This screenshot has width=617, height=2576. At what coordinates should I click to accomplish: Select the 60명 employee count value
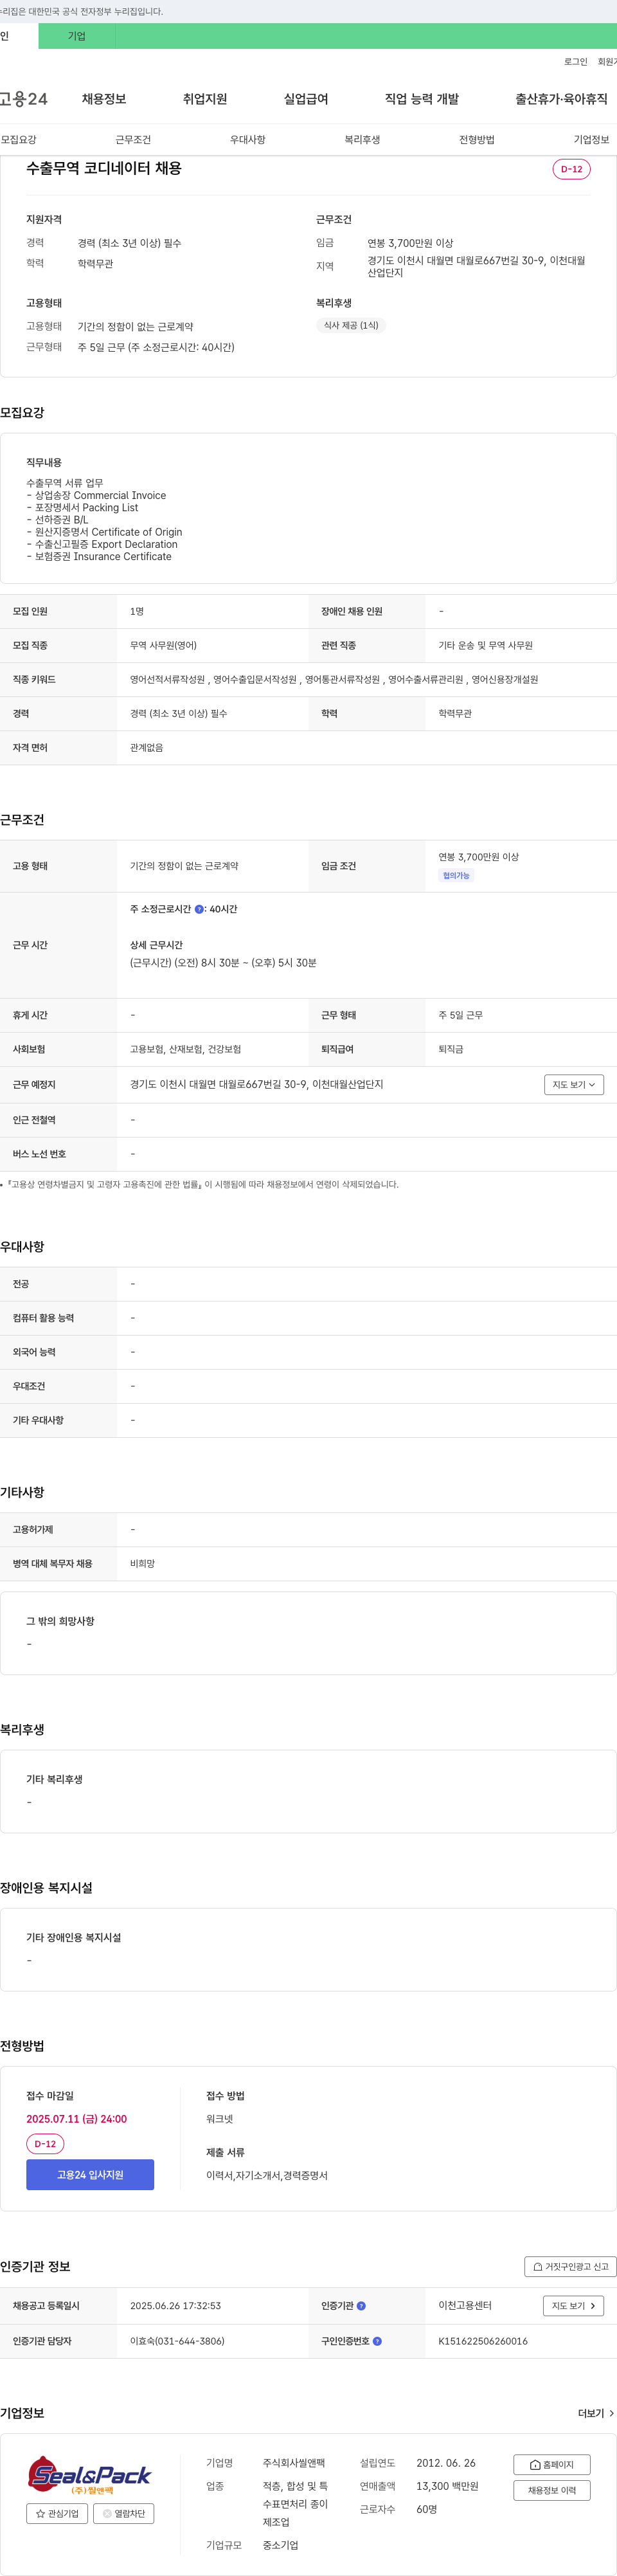pyautogui.click(x=427, y=2510)
